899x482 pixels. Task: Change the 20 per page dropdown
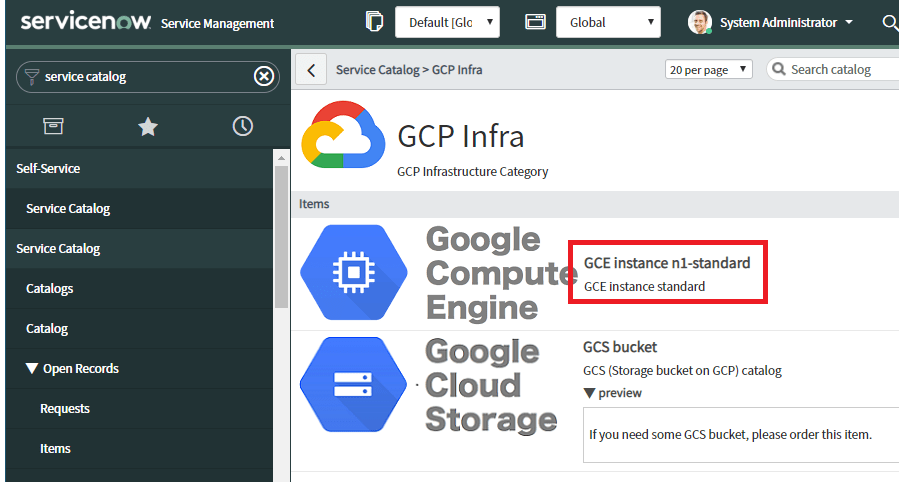pyautogui.click(x=709, y=70)
